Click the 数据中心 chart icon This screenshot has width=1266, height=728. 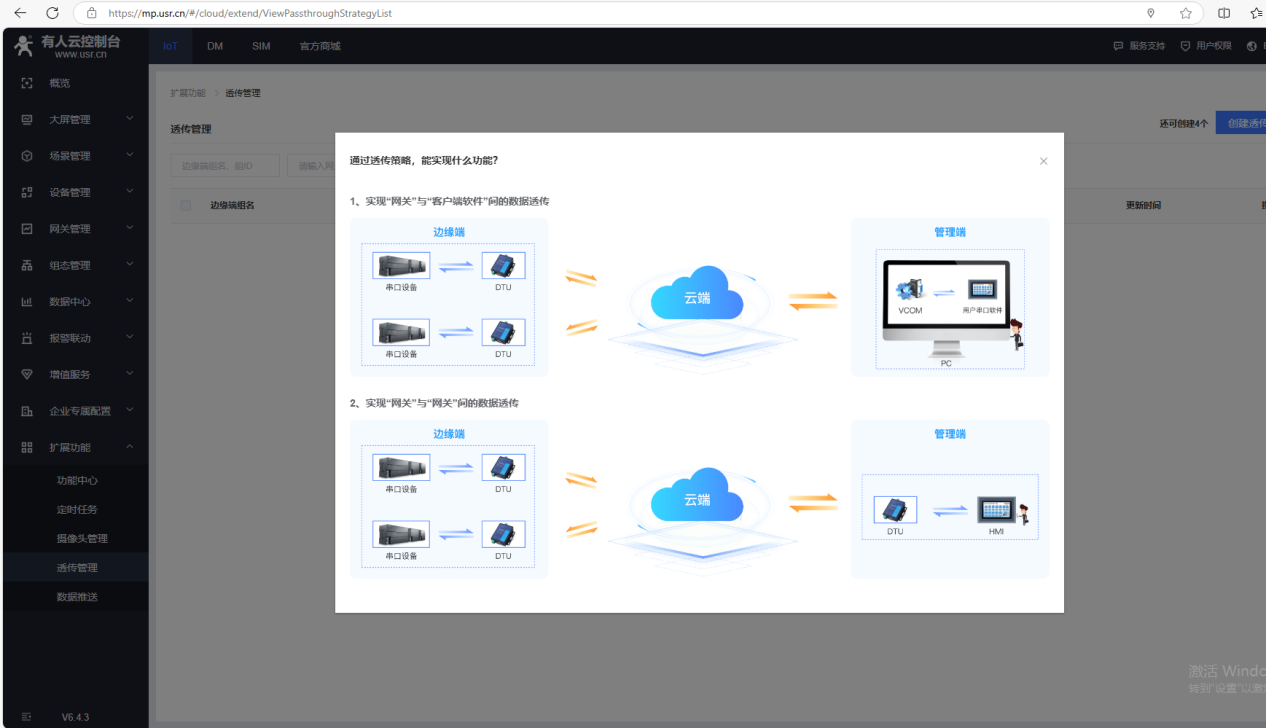pyautogui.click(x=27, y=302)
